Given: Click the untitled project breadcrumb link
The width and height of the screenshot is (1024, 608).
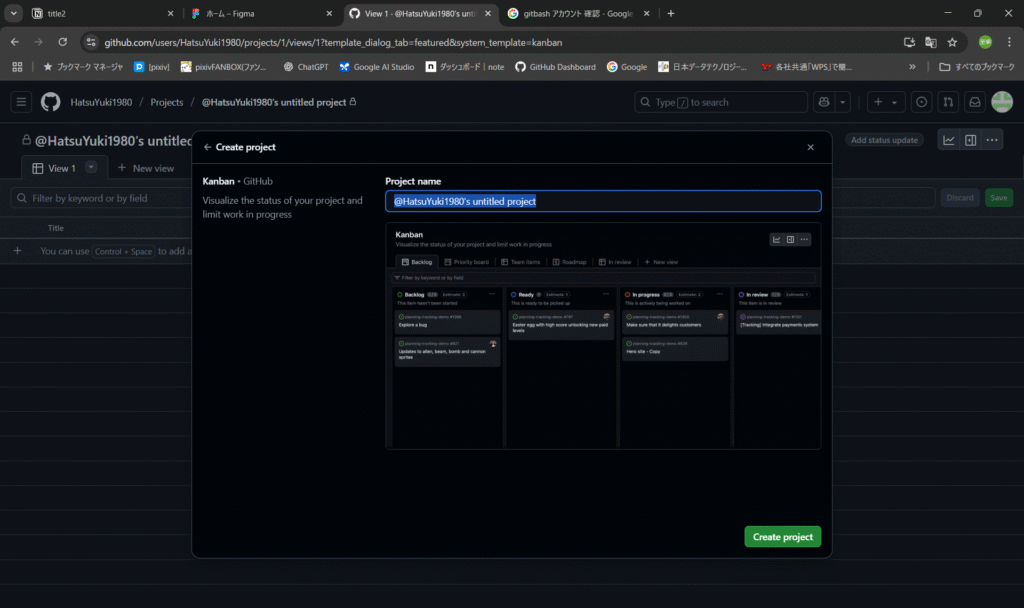Looking at the screenshot, I should pos(274,103).
